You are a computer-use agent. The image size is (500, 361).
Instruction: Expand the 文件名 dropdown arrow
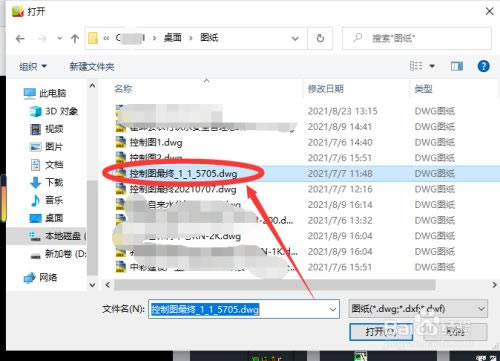pyautogui.click(x=333, y=309)
